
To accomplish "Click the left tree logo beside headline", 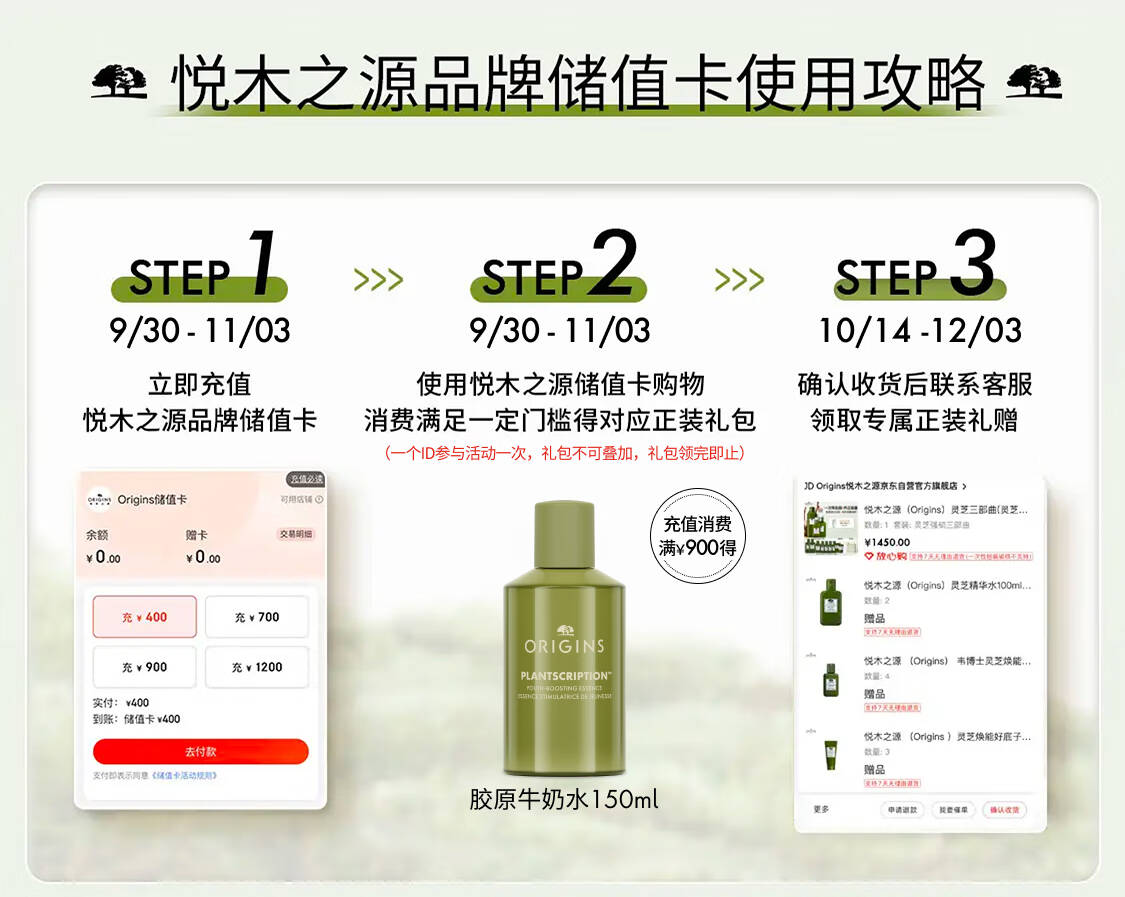I will (119, 80).
